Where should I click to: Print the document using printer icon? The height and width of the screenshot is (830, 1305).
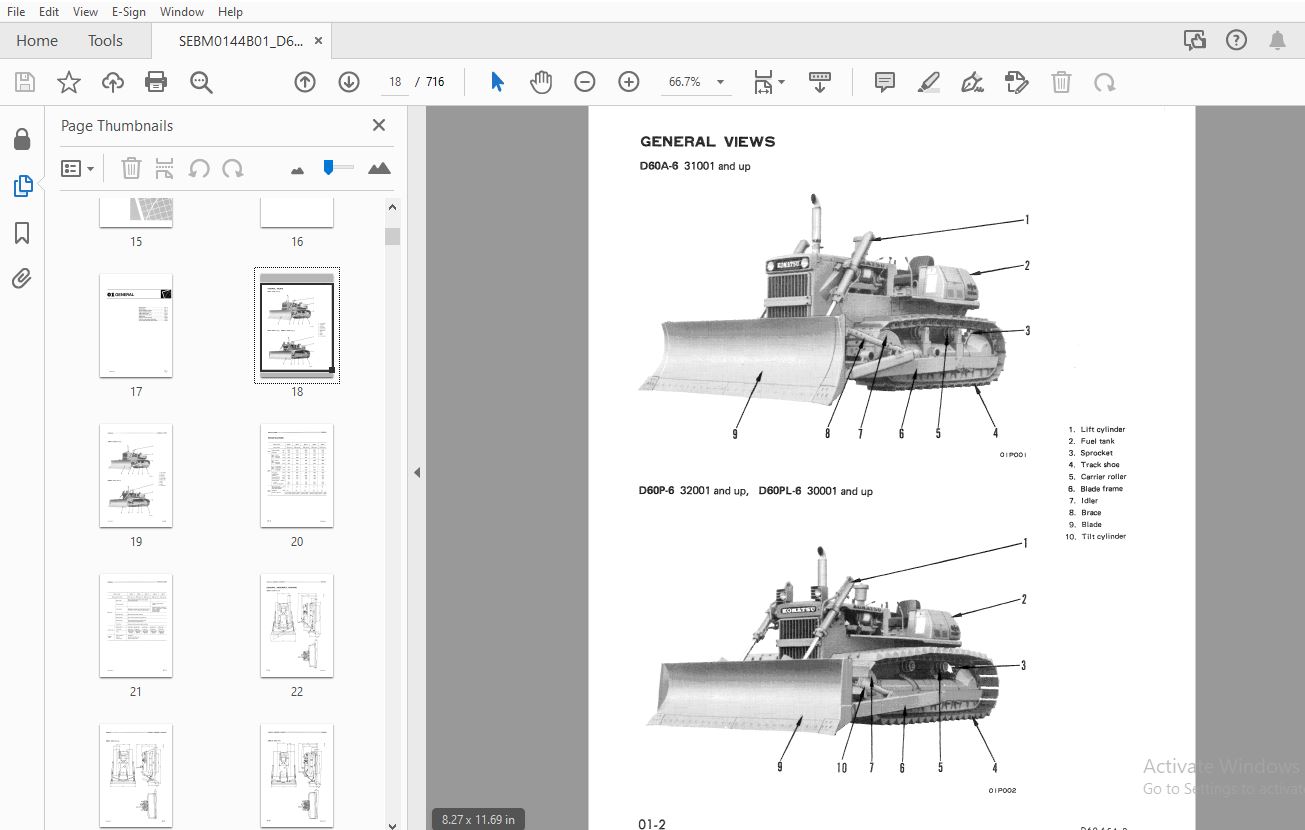point(156,82)
